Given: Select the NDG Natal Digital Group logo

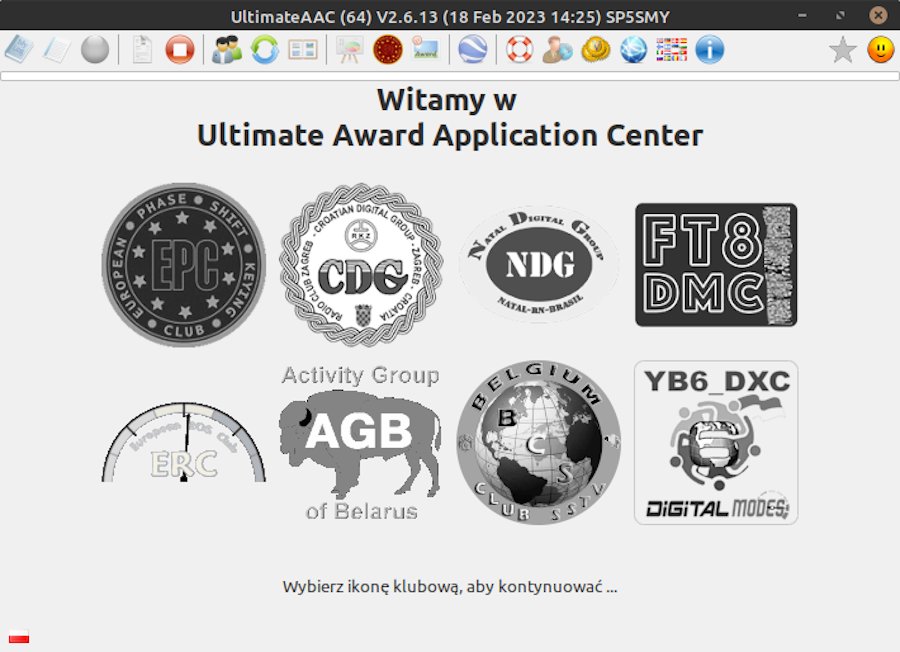Looking at the screenshot, I should (538, 265).
